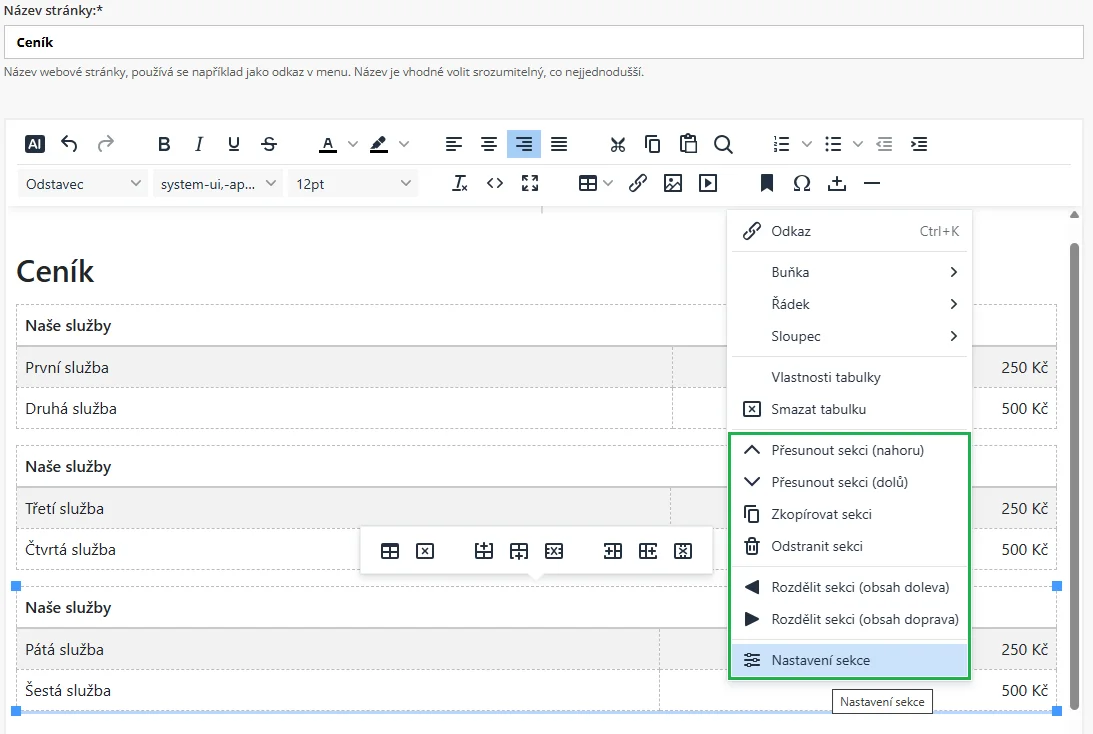Click the Název stránky input field
The width and height of the screenshot is (1093, 734).
coord(544,43)
